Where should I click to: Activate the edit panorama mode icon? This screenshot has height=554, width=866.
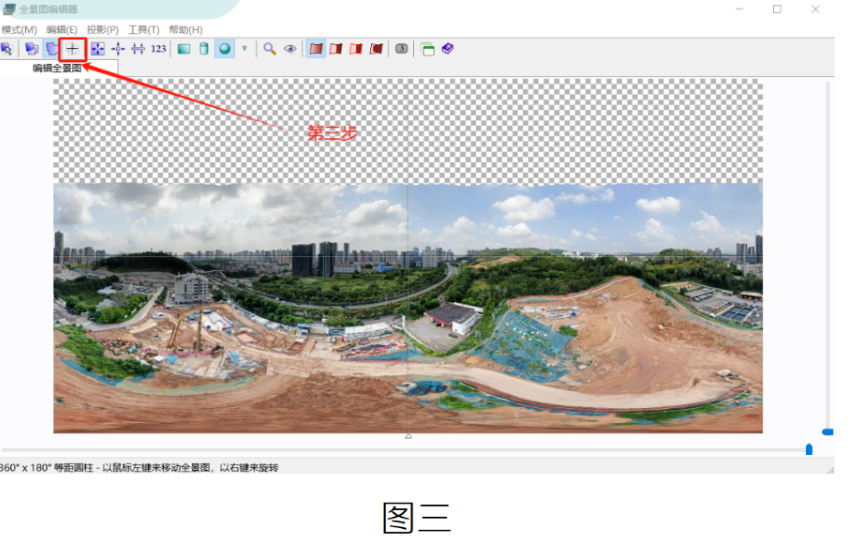coord(51,49)
